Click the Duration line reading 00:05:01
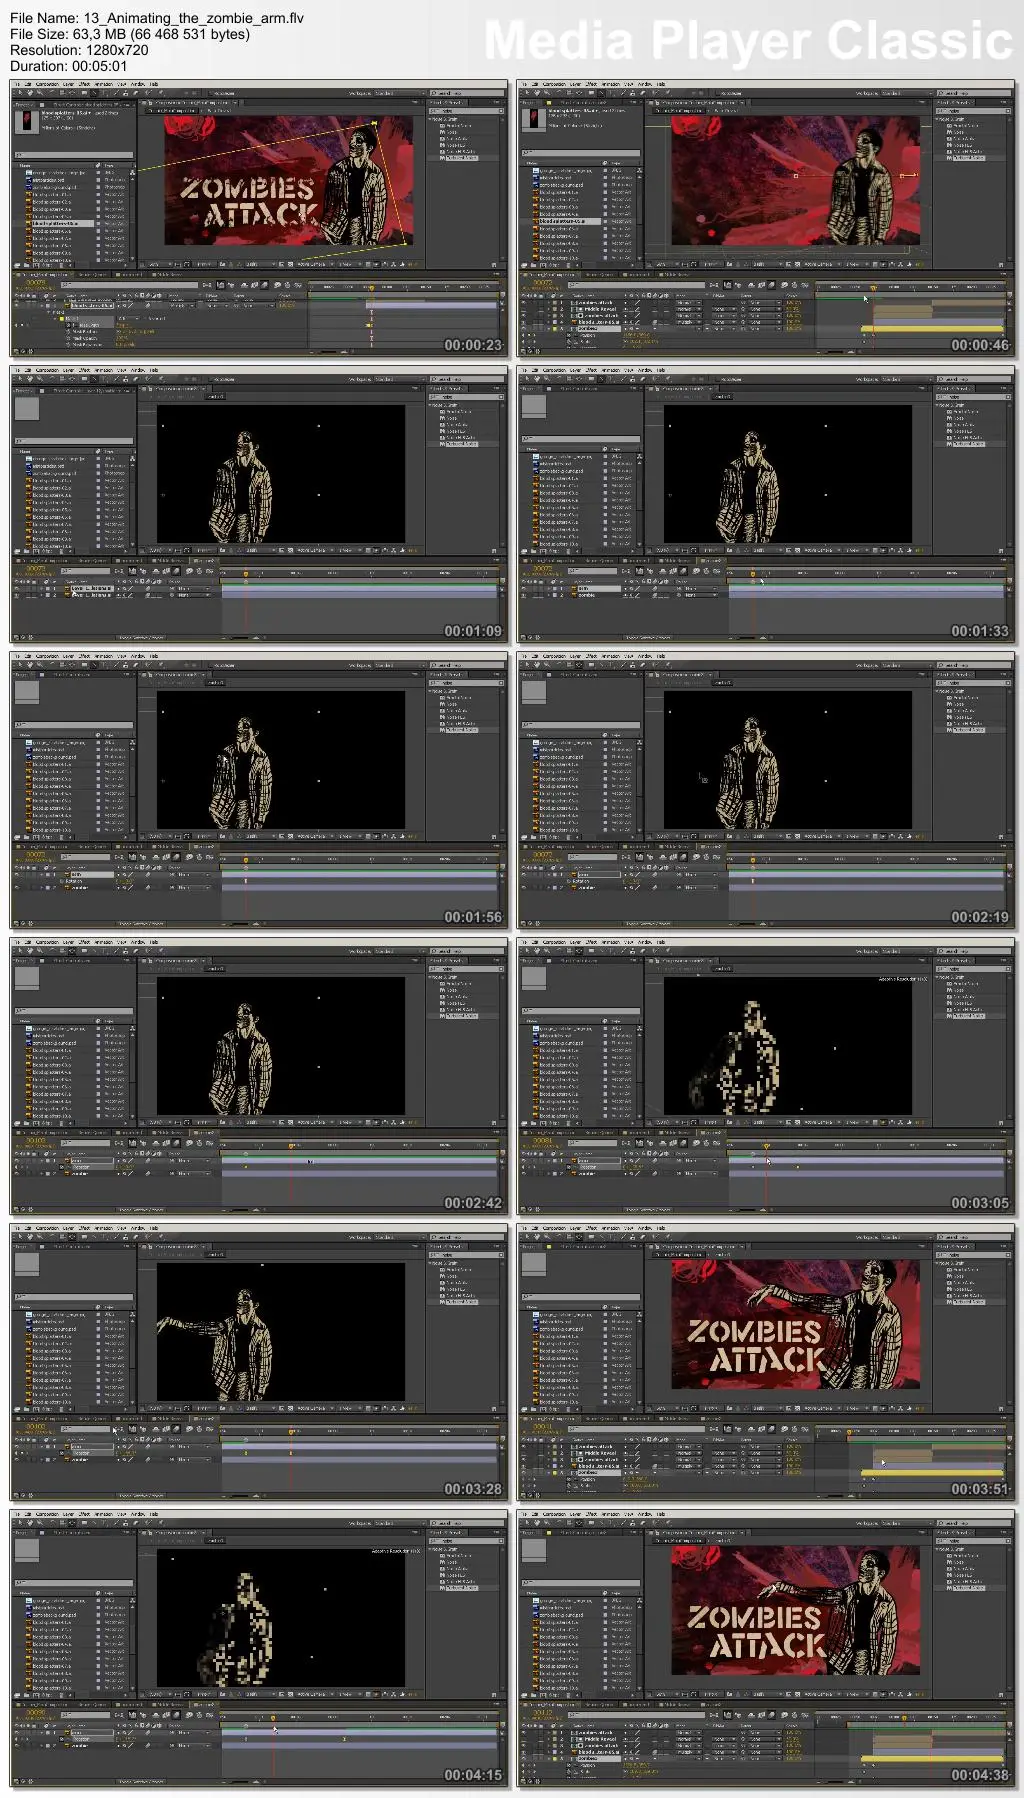1024x1798 pixels. point(69,66)
